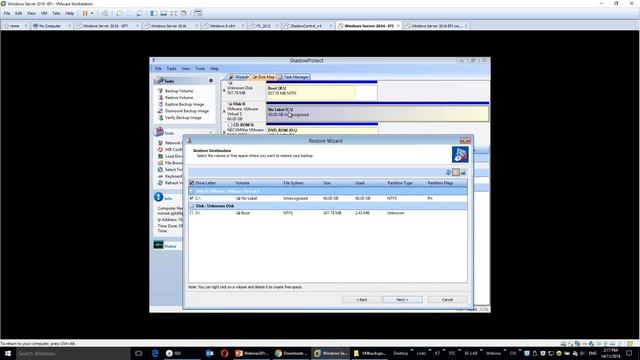The image size is (640, 360).
Task: Click the Used column header
Action: click(360, 183)
